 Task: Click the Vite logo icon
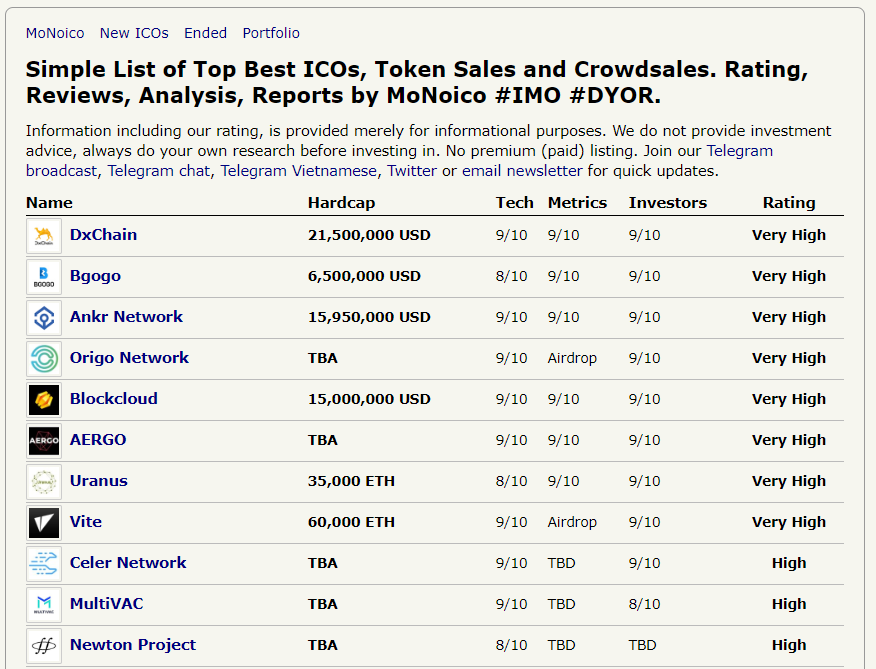pyautogui.click(x=44, y=523)
